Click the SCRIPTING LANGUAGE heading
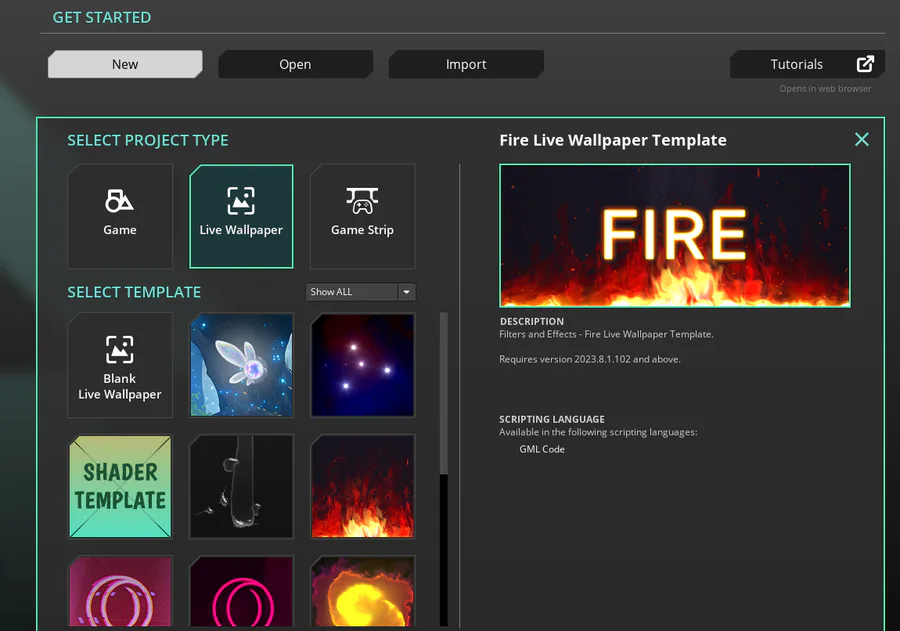The width and height of the screenshot is (900, 631). click(x=552, y=419)
